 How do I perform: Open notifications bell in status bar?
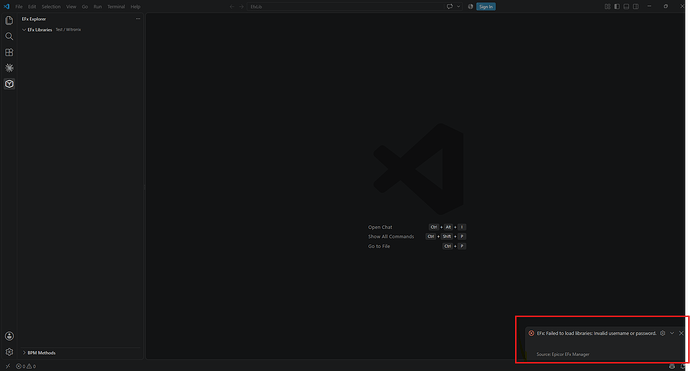click(x=683, y=366)
